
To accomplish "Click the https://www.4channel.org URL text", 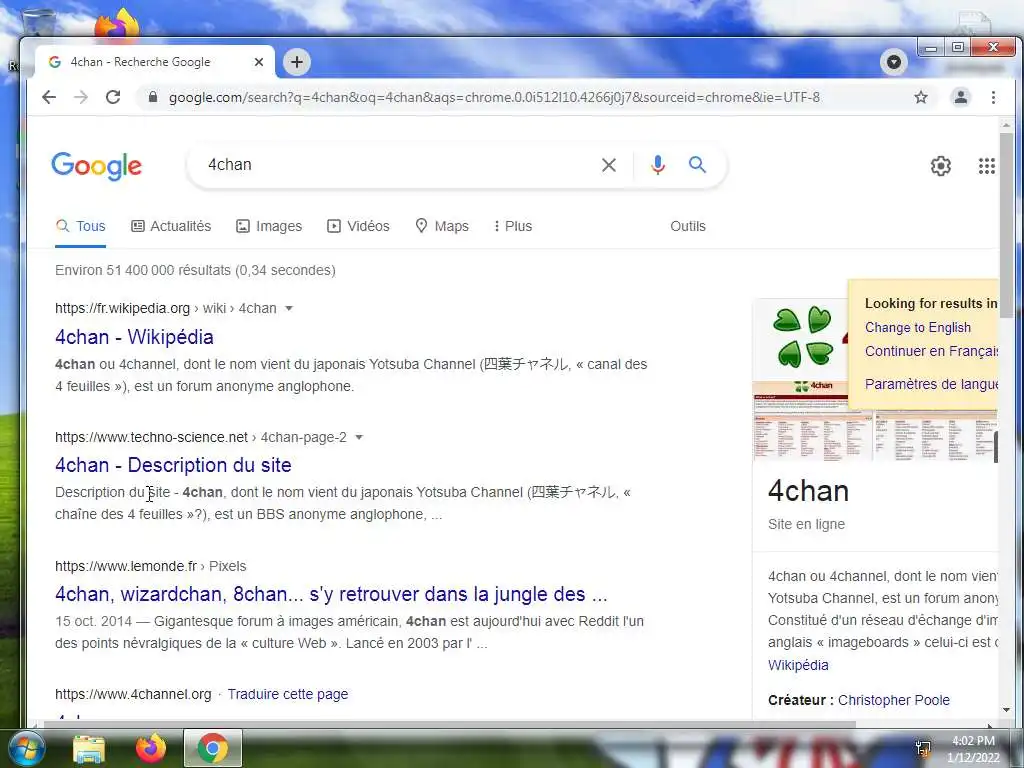I will (133, 694).
